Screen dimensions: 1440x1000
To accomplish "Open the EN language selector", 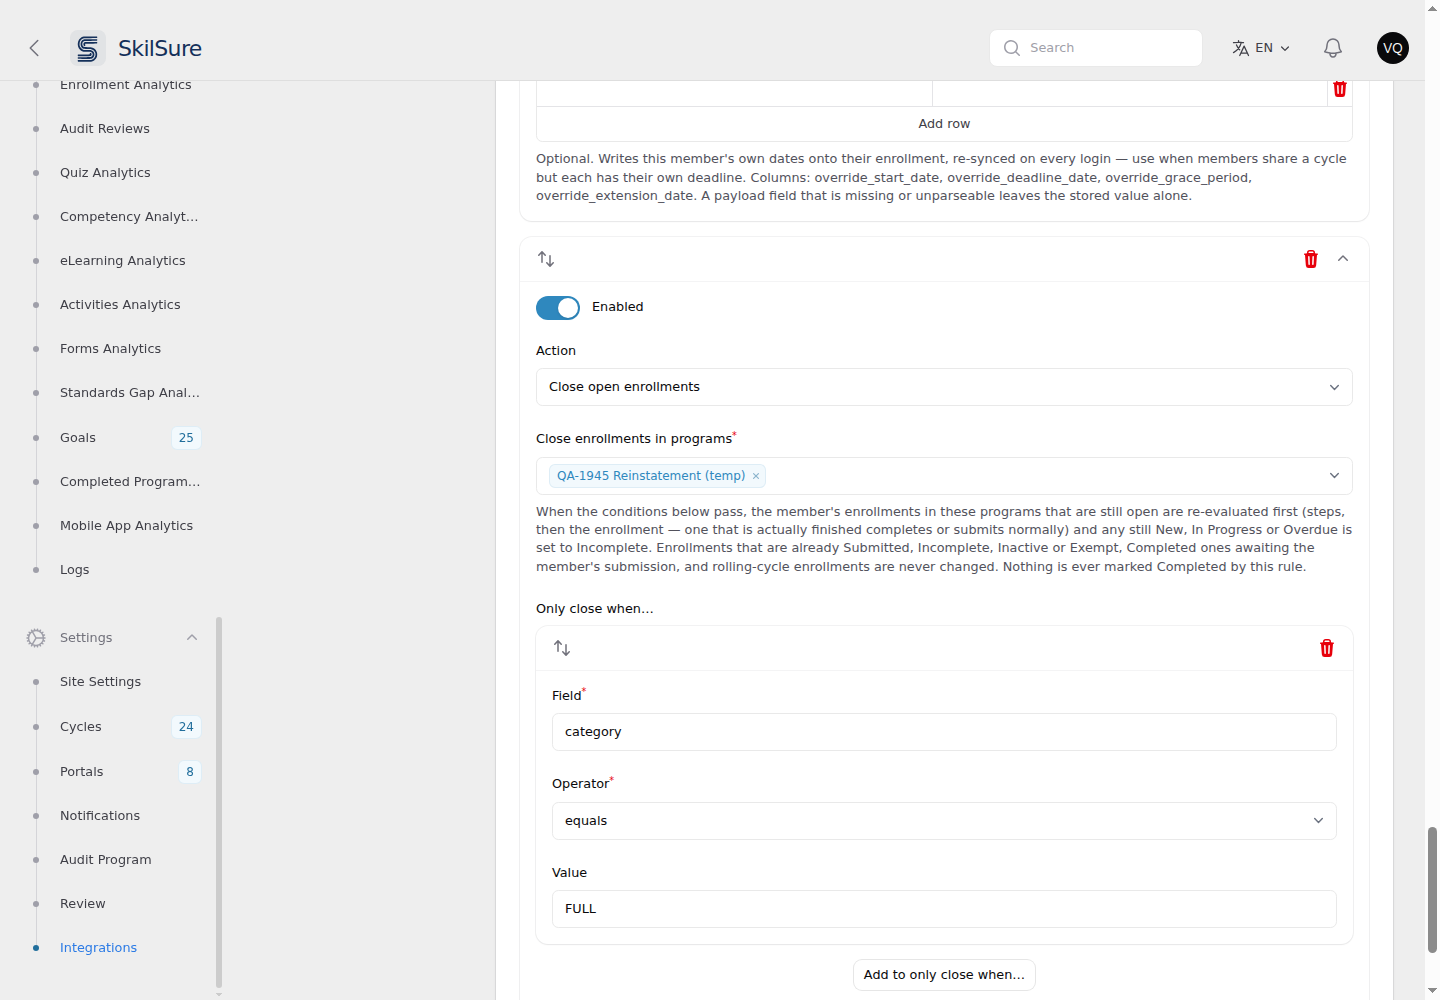I will 1261,48.
